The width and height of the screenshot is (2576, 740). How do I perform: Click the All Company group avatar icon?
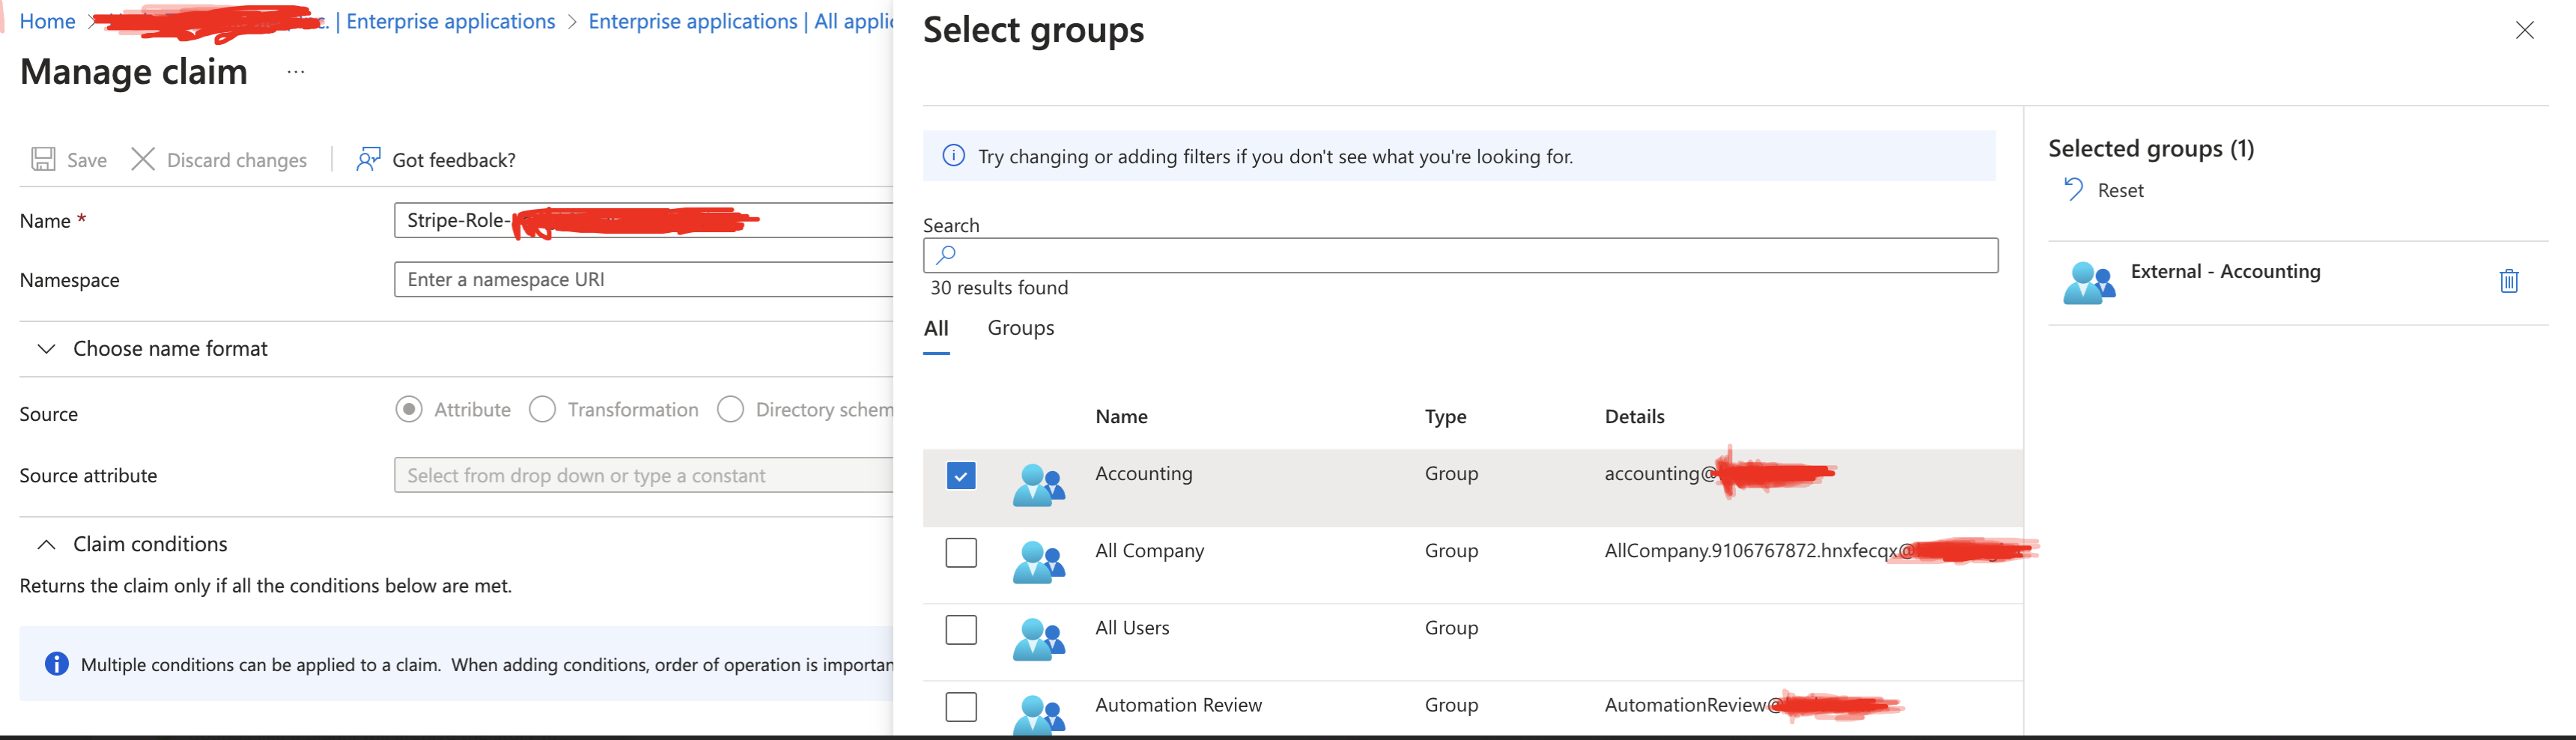coord(1038,562)
